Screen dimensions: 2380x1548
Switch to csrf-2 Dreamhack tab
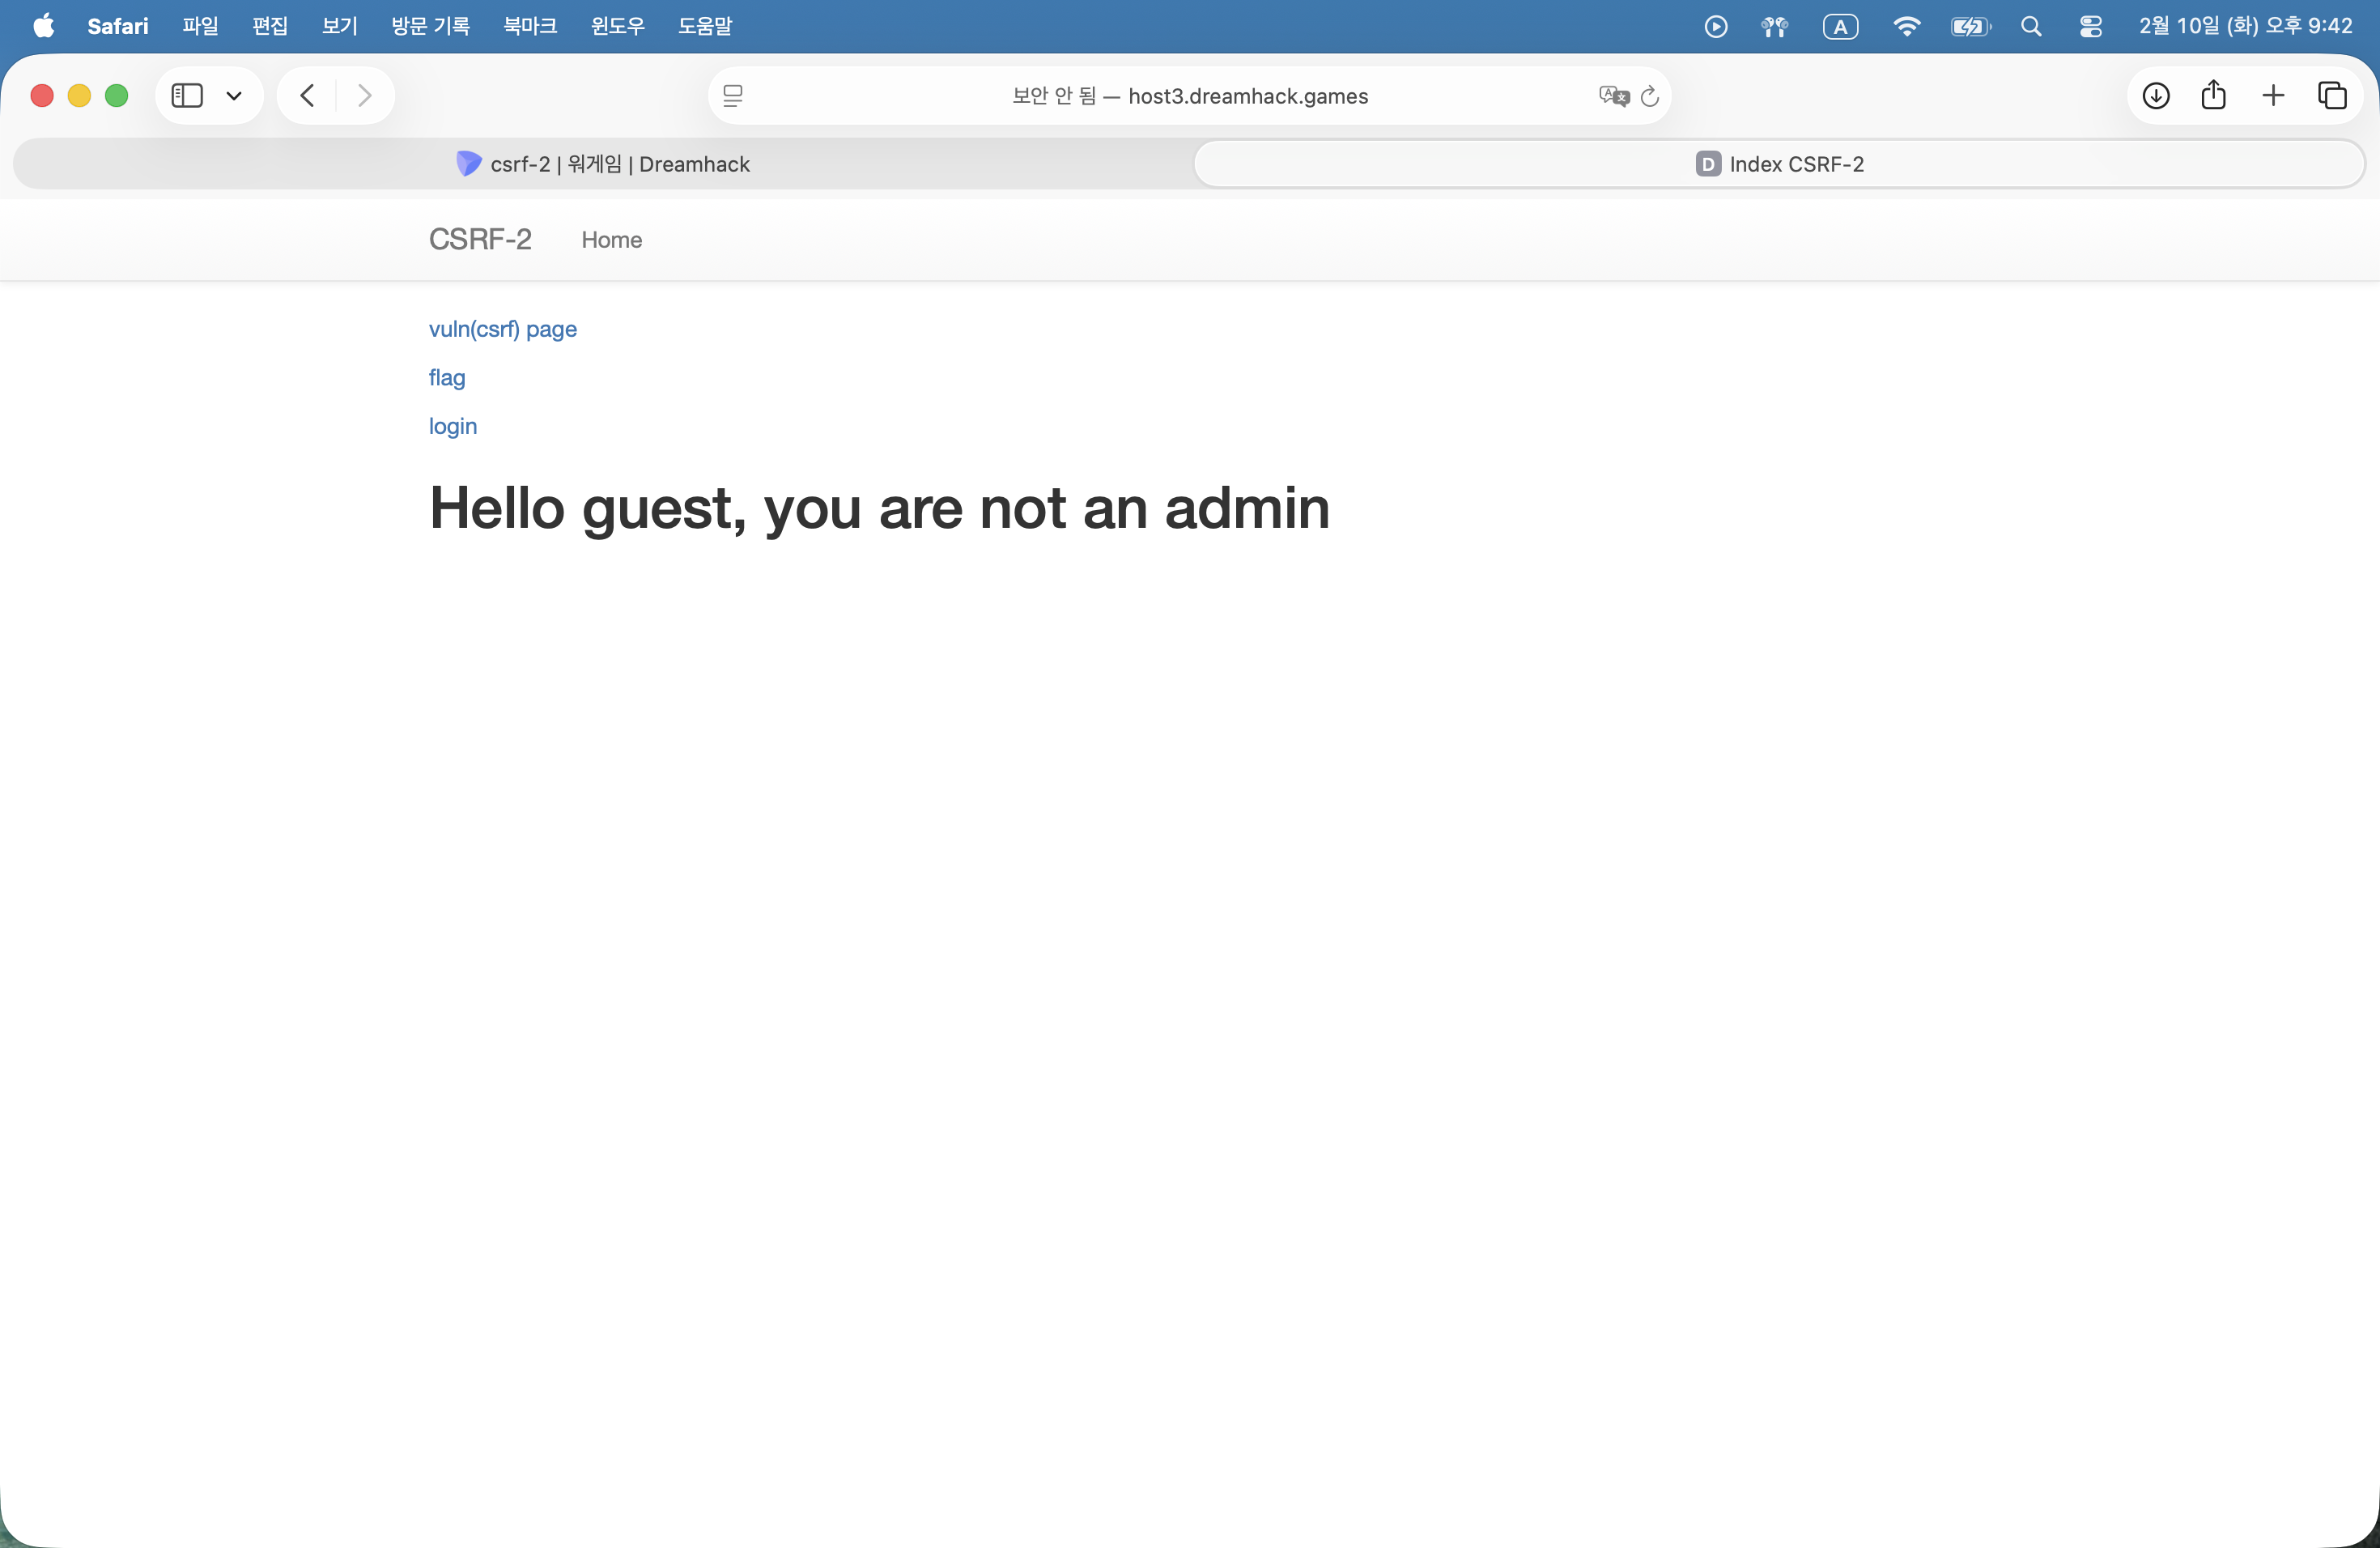click(604, 164)
